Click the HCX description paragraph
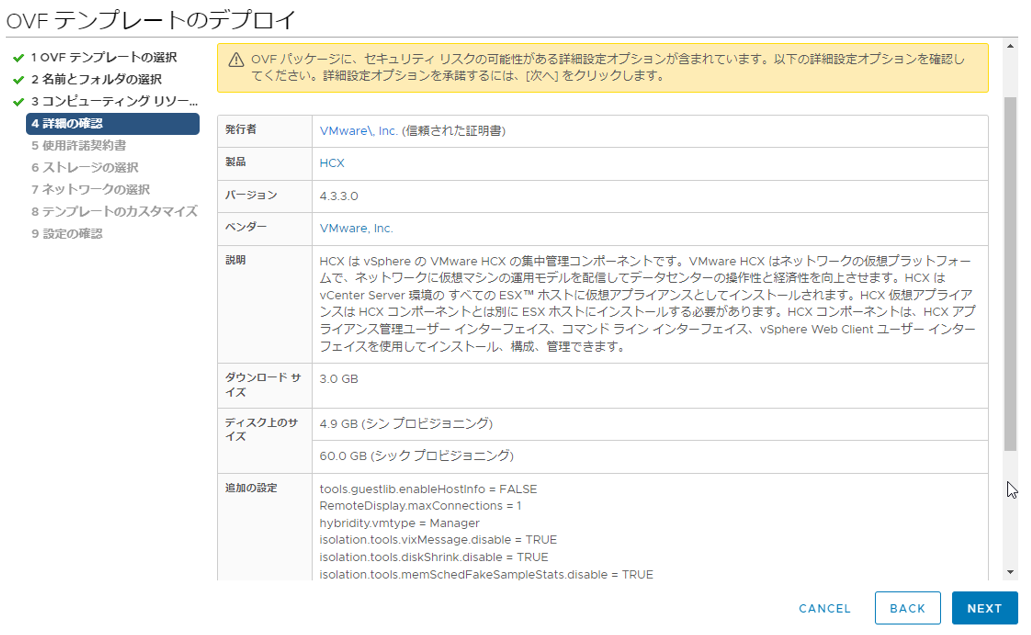The height and width of the screenshot is (635, 1031). tap(648, 304)
